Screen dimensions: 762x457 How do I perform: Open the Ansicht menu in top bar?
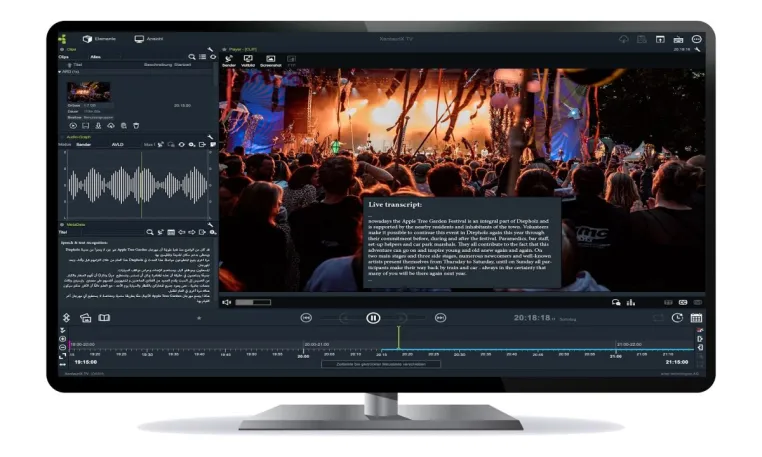pos(149,39)
